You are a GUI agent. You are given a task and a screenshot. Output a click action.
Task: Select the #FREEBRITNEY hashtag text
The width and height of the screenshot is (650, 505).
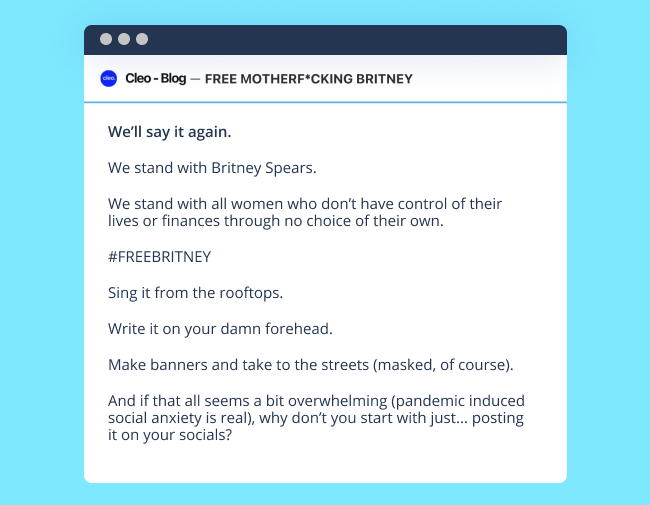[160, 257]
